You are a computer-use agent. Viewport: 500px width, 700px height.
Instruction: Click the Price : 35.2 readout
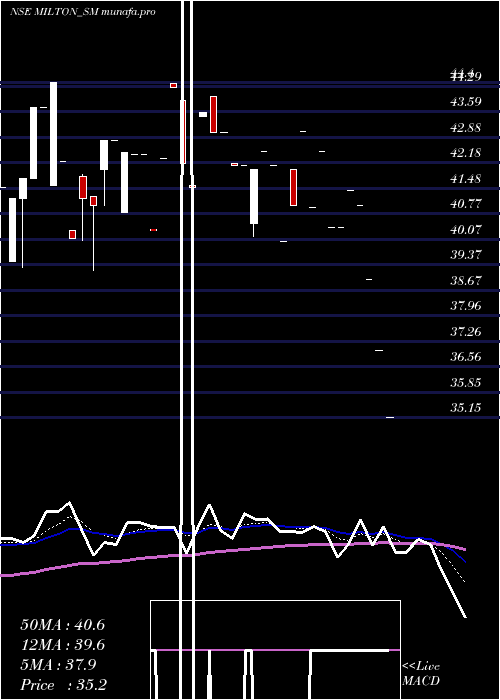point(63,685)
